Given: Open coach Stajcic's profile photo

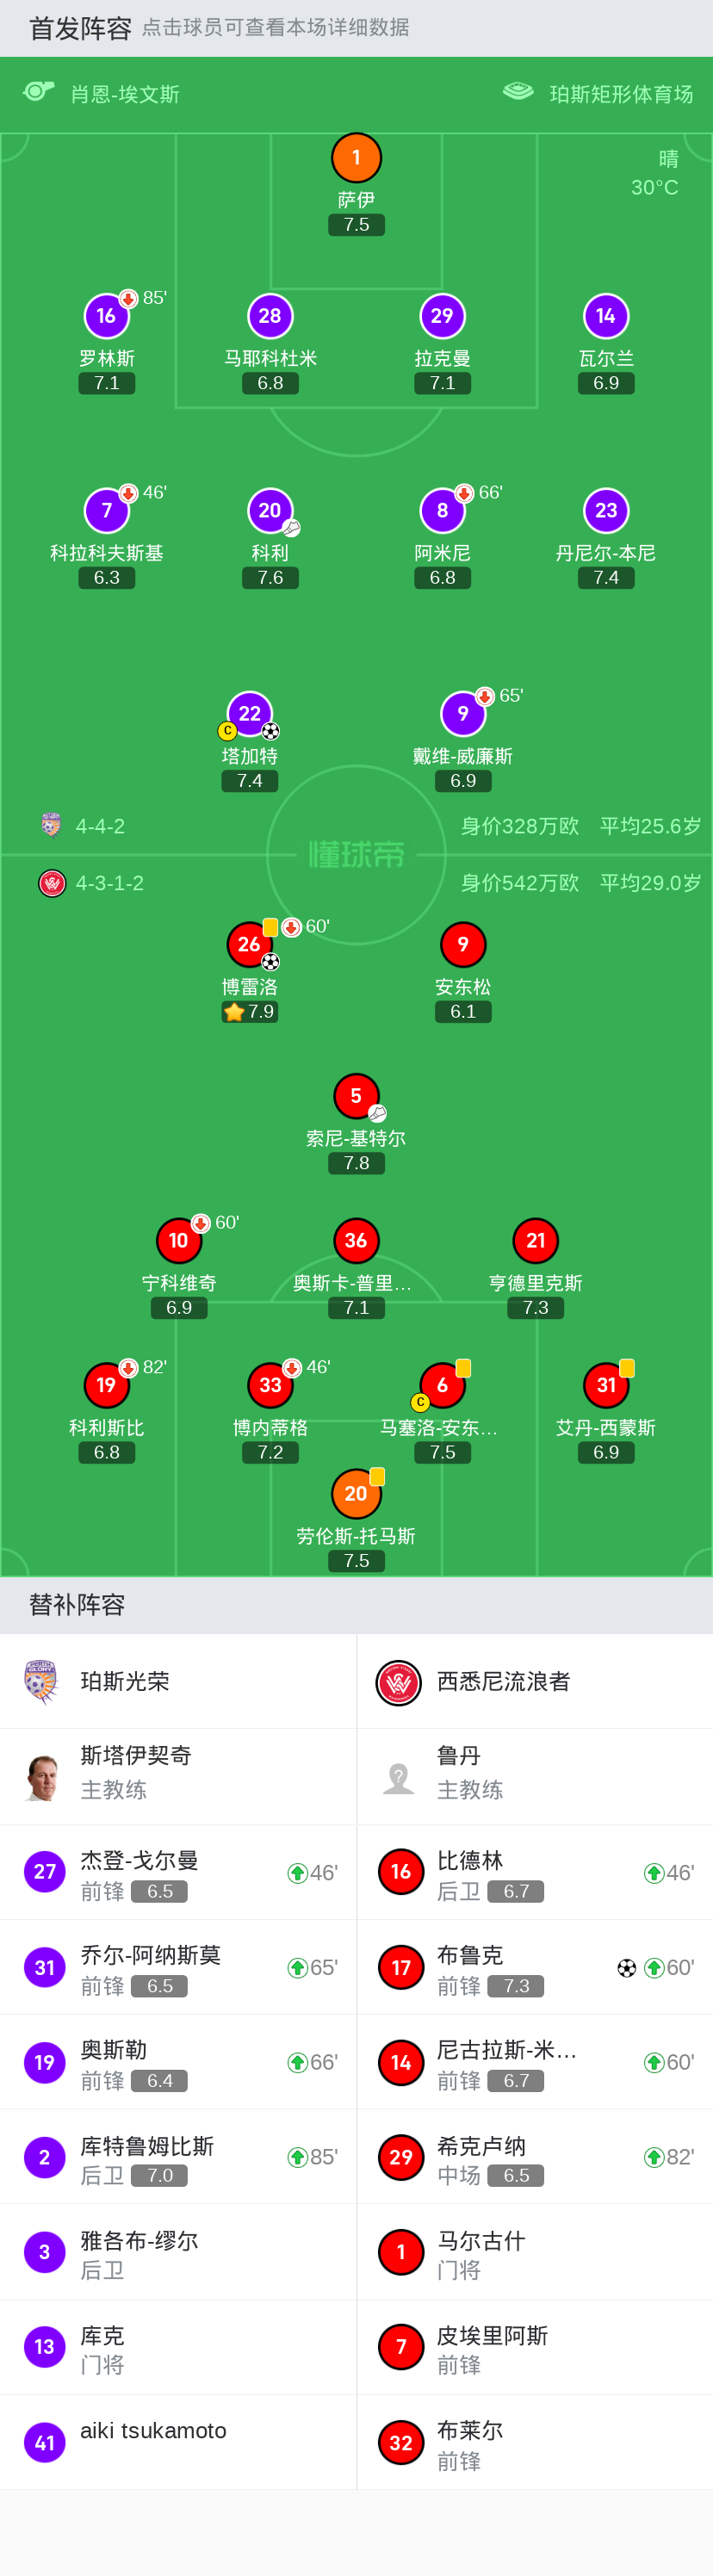Looking at the screenshot, I should coord(41,1777).
